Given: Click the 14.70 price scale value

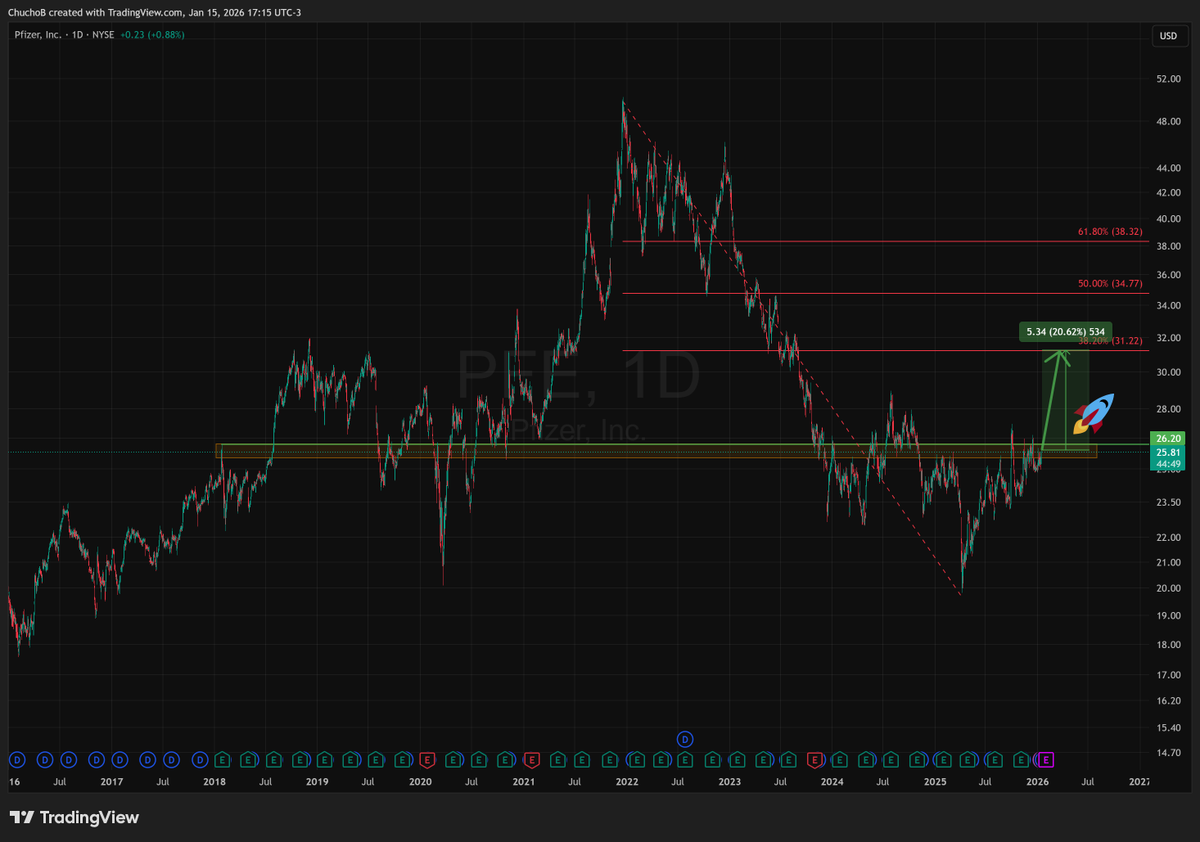Looking at the screenshot, I should (x=1168, y=752).
